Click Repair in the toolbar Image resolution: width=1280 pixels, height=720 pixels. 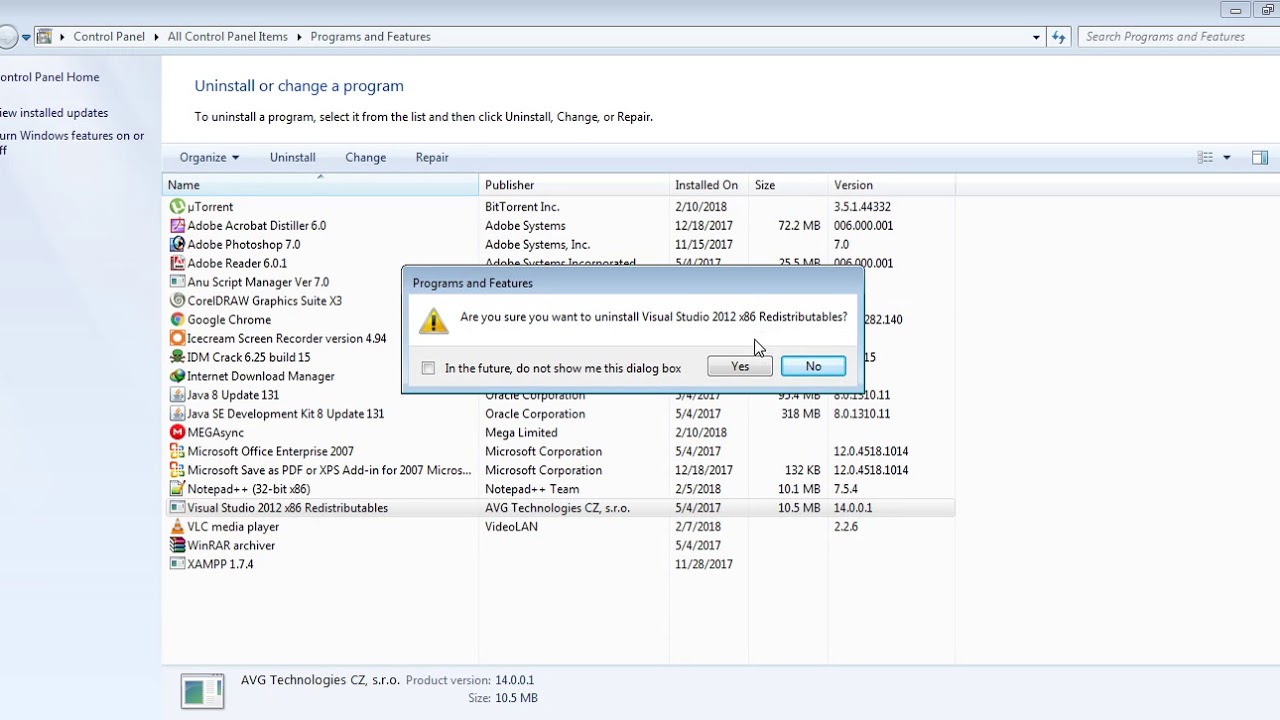coord(432,157)
